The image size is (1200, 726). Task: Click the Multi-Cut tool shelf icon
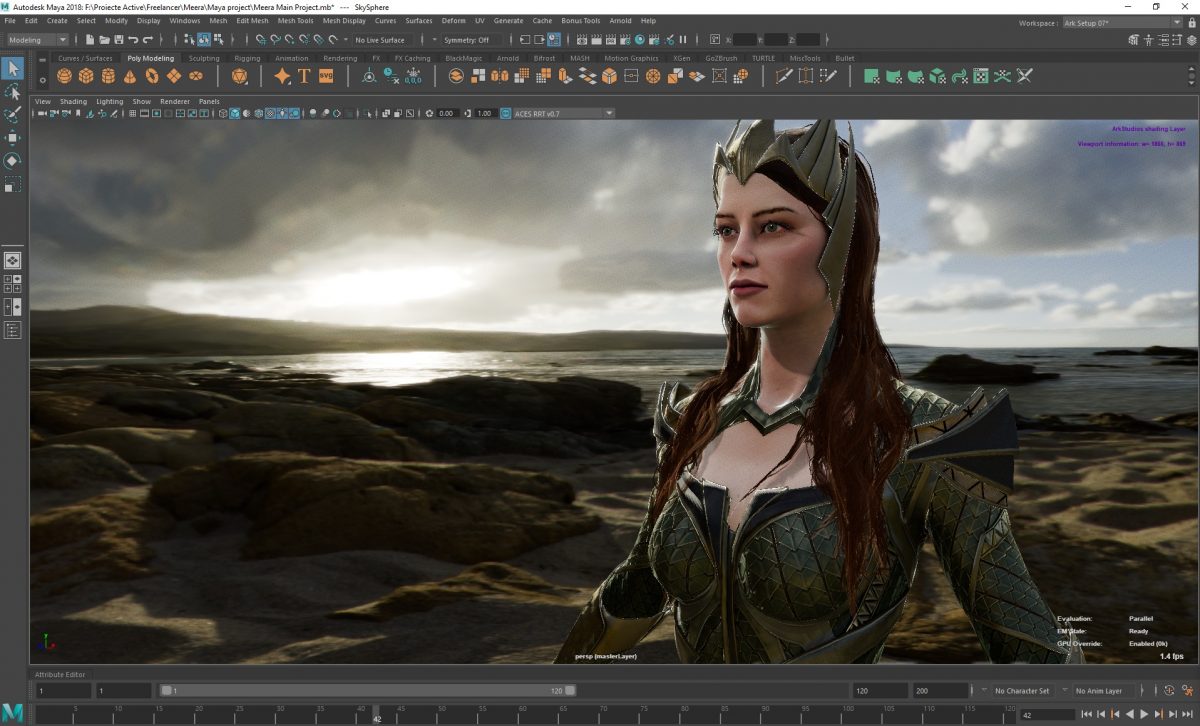coord(784,76)
